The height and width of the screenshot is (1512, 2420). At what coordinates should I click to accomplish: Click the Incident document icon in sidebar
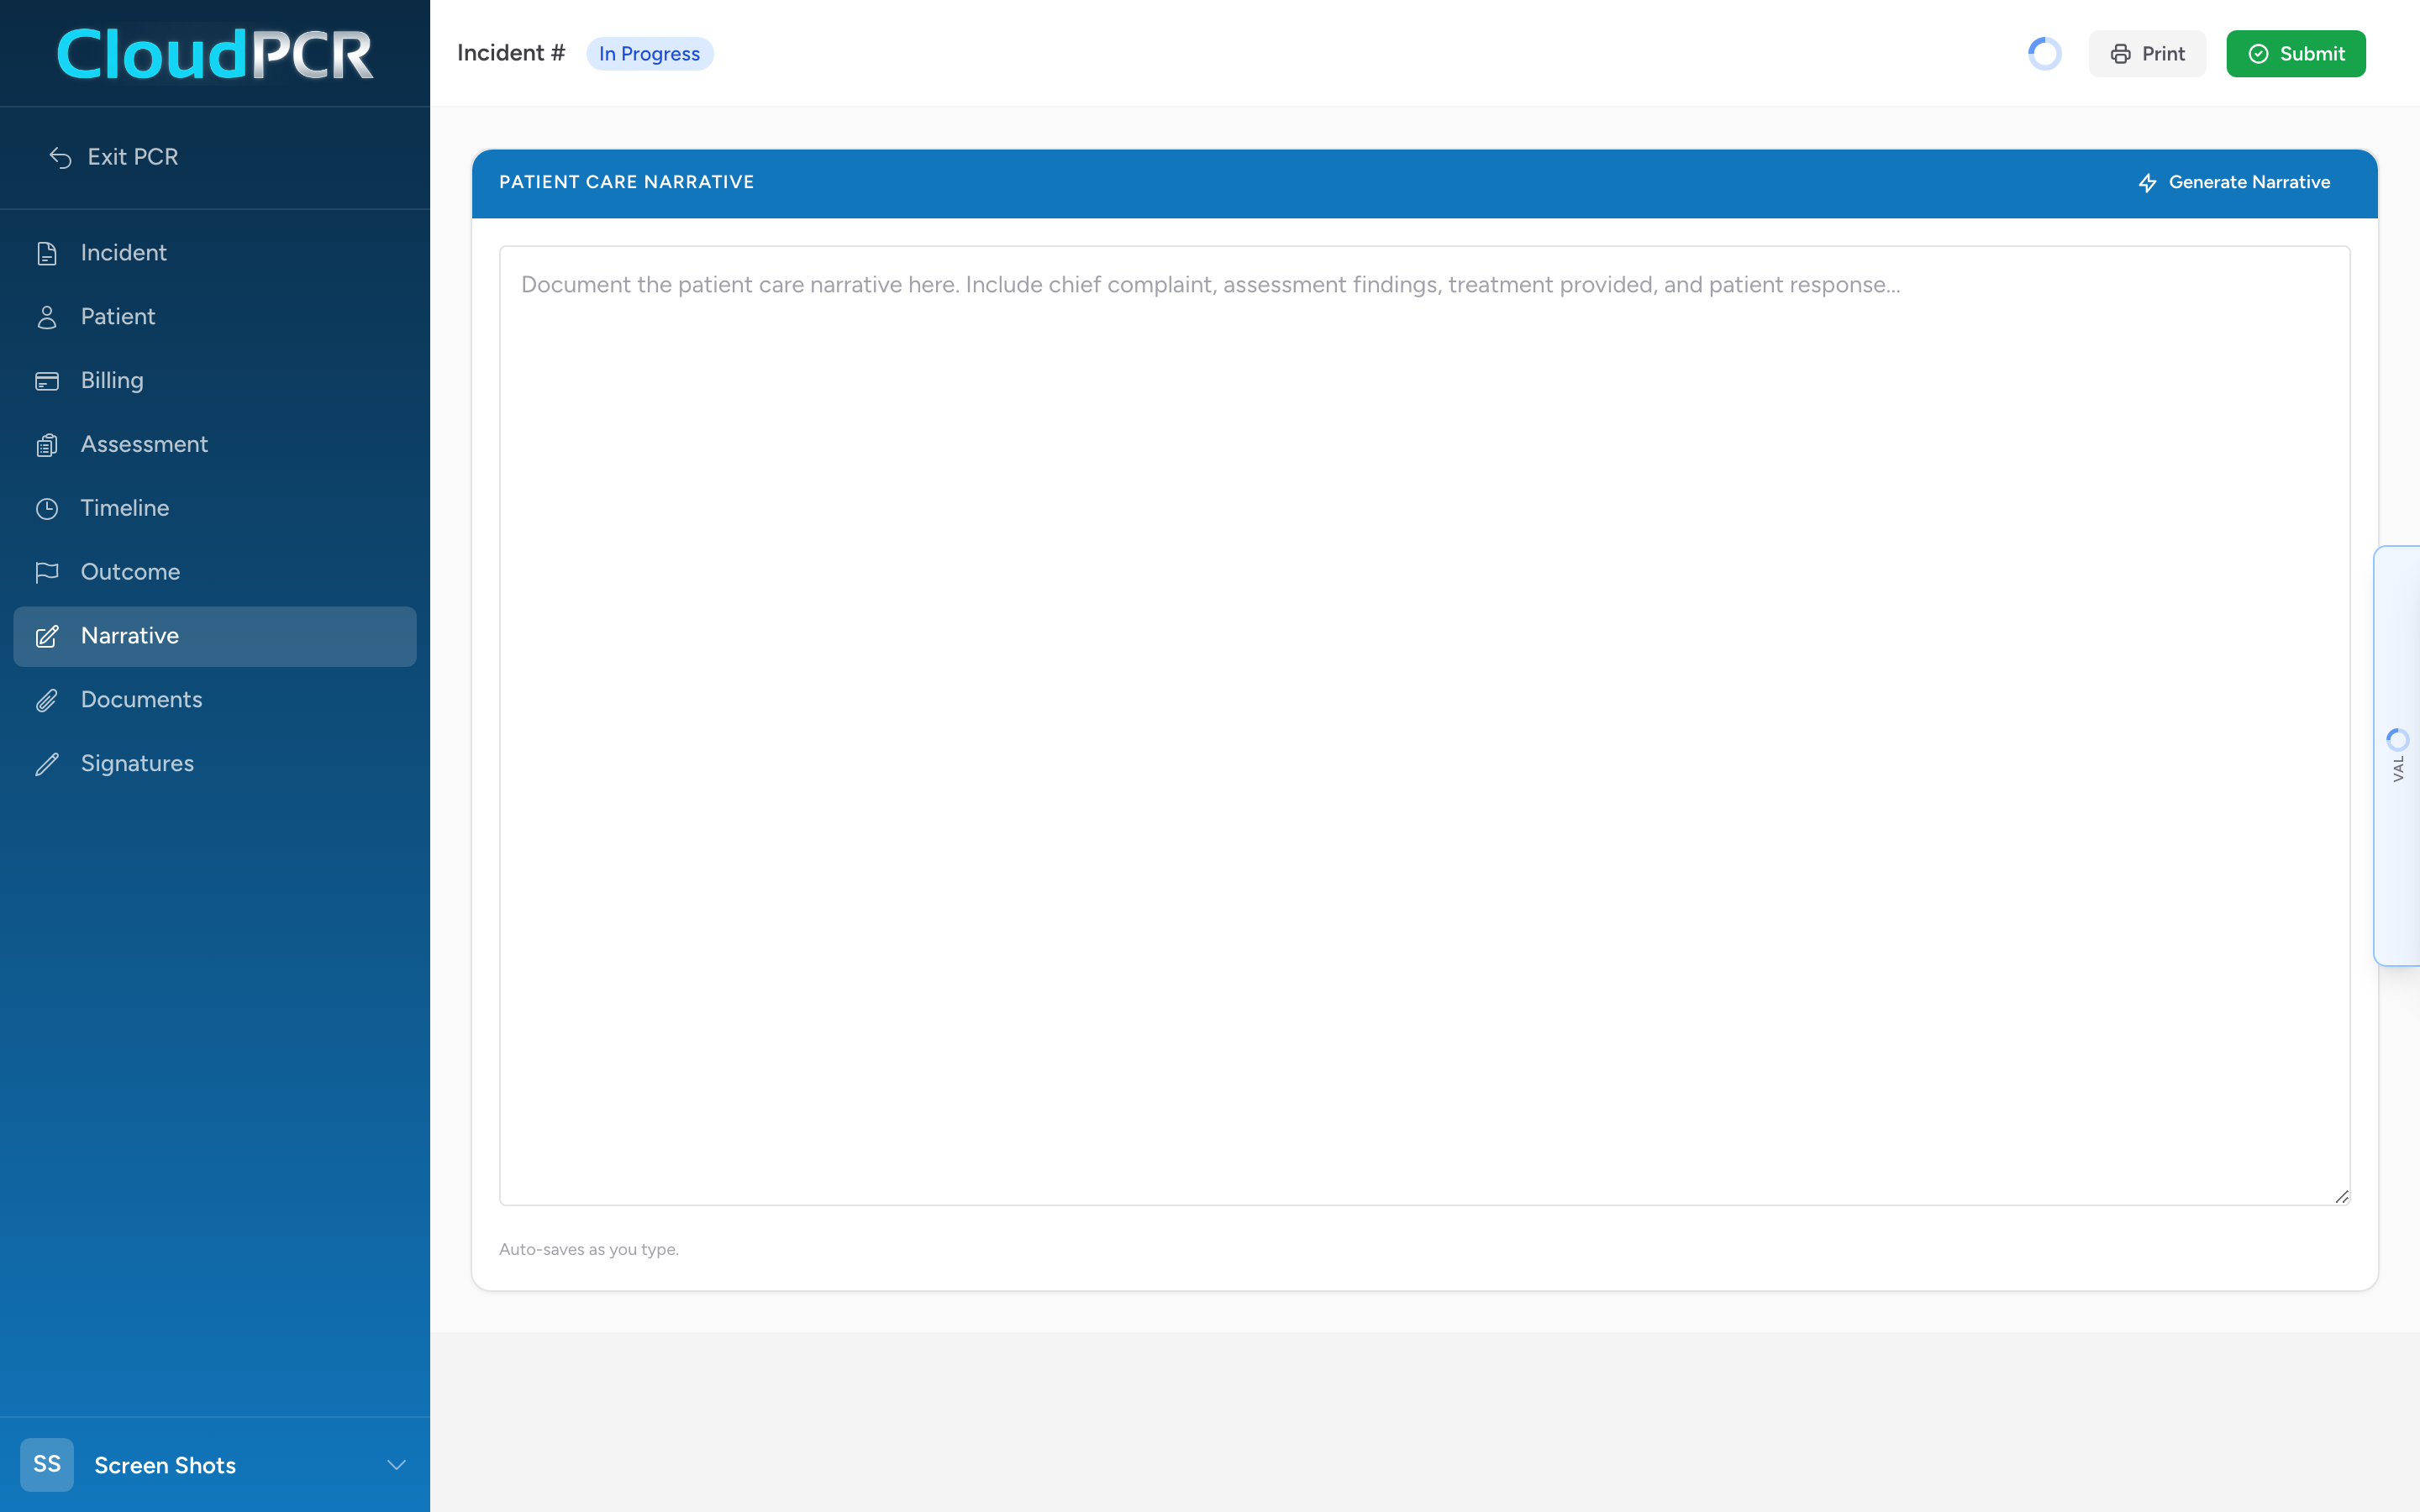click(x=47, y=253)
